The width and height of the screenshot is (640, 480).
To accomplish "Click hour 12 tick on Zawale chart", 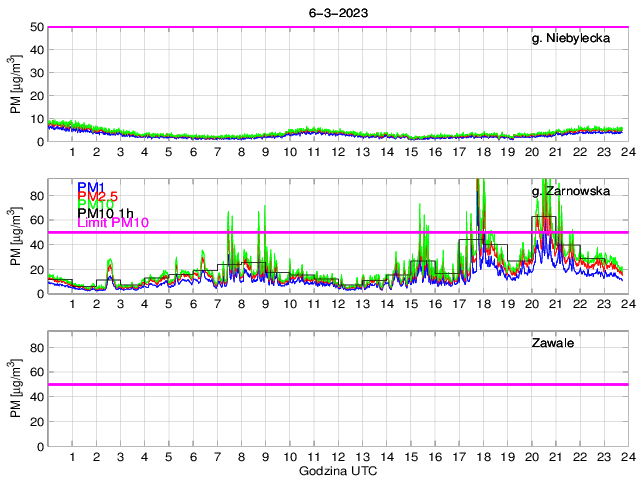I will (337, 456).
